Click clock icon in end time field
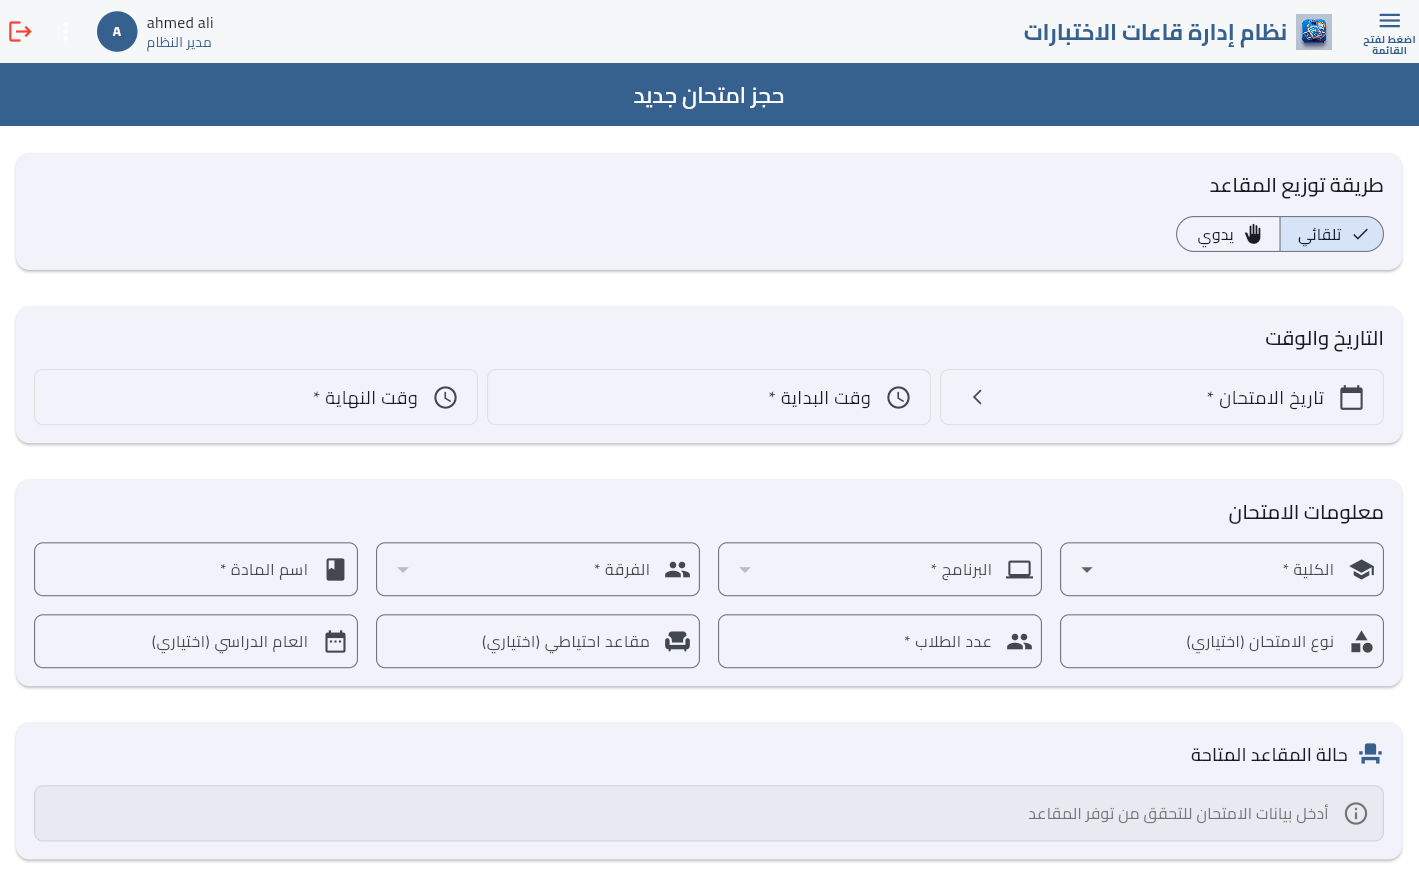The image size is (1419, 873). 446,398
